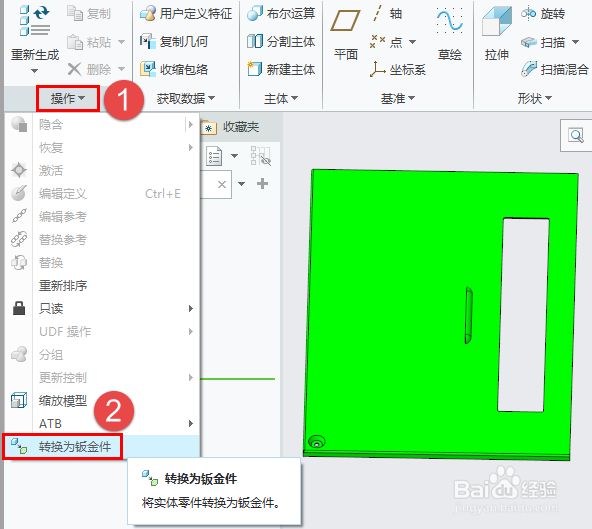Choose 编辑定义 (Edit definition) menu item

coord(102,193)
